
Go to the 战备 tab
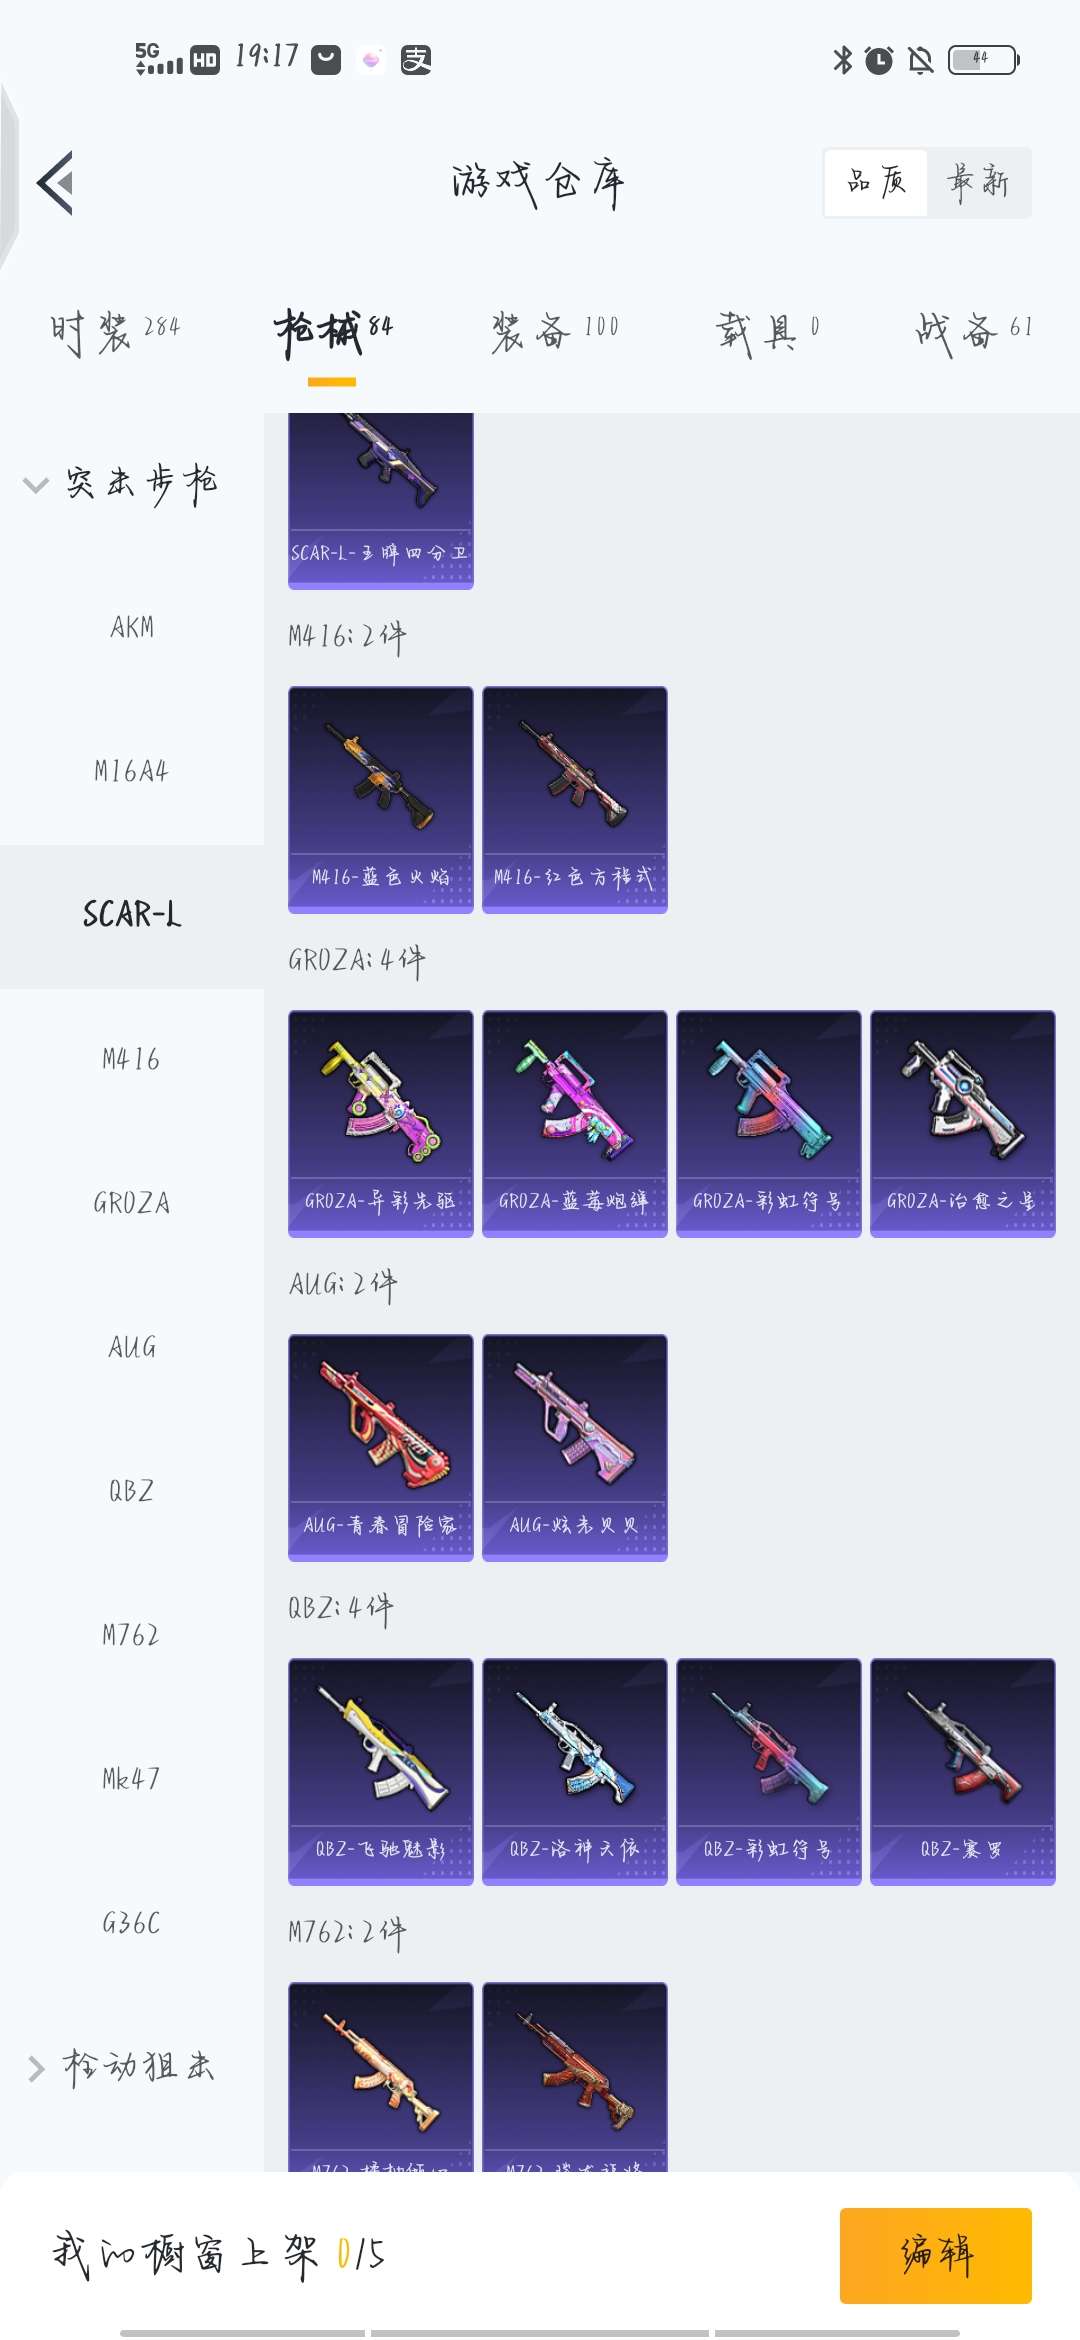[x=974, y=332]
